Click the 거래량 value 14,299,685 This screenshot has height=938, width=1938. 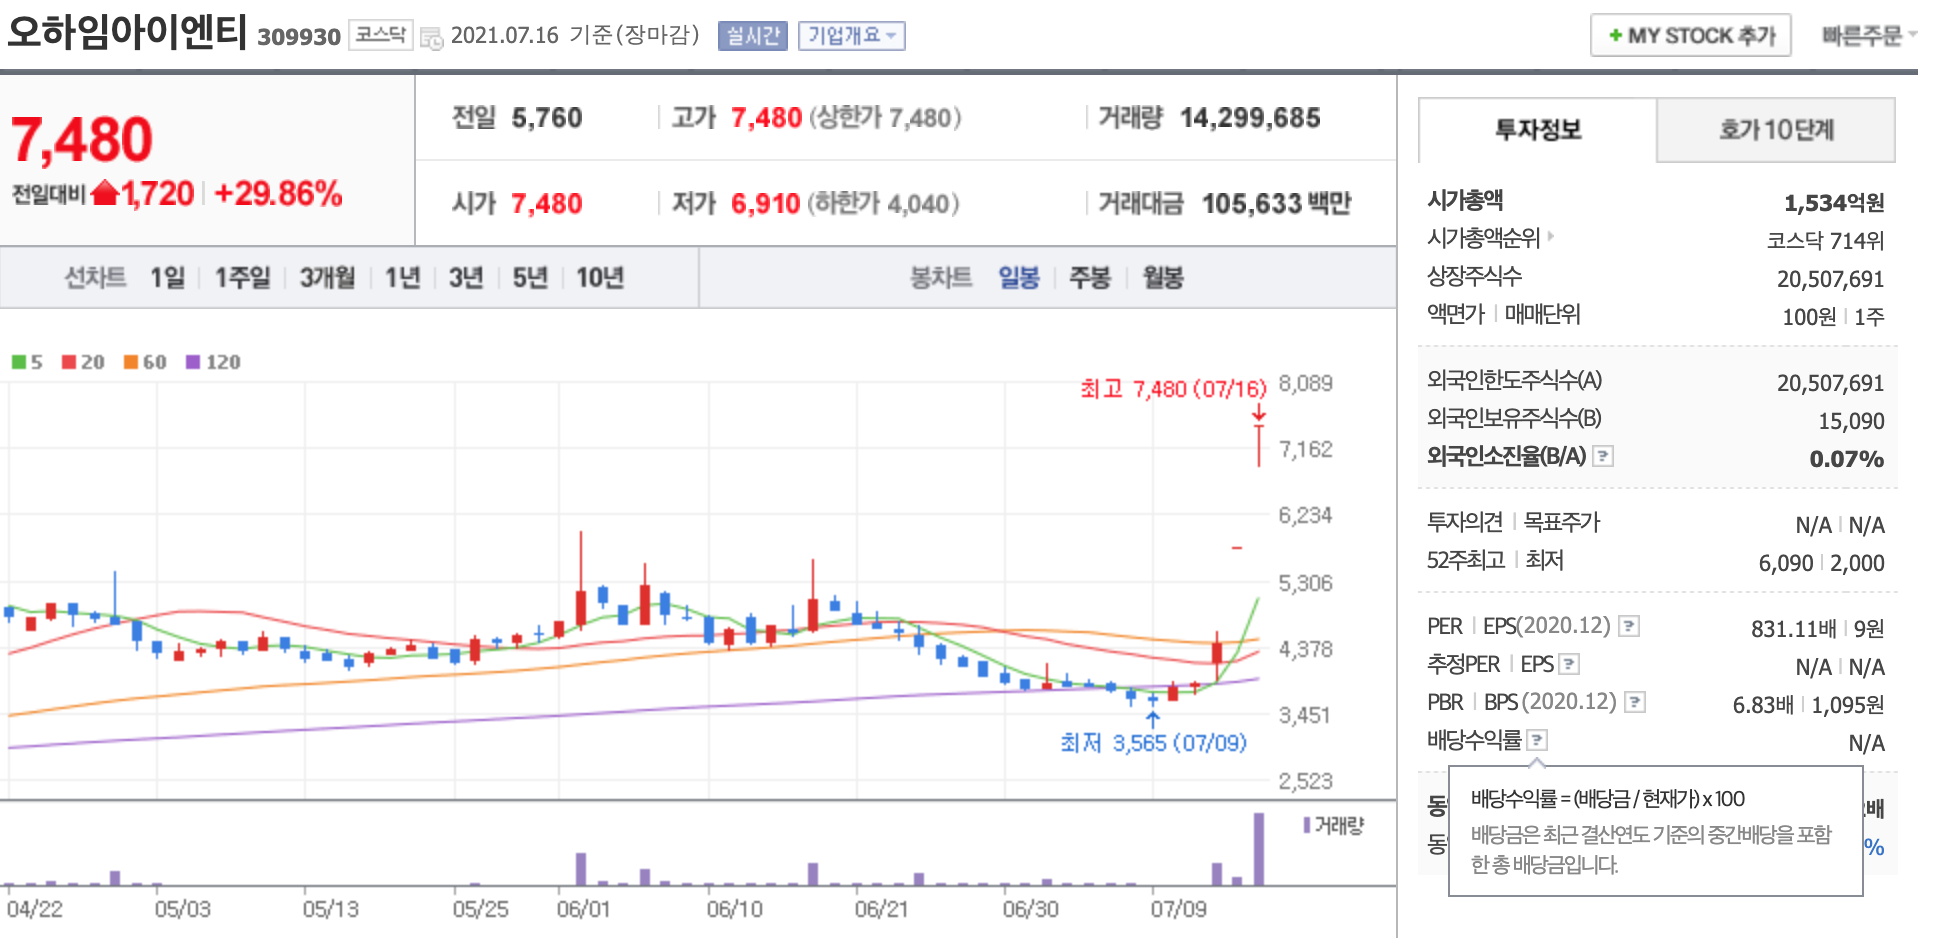[x=1250, y=118]
